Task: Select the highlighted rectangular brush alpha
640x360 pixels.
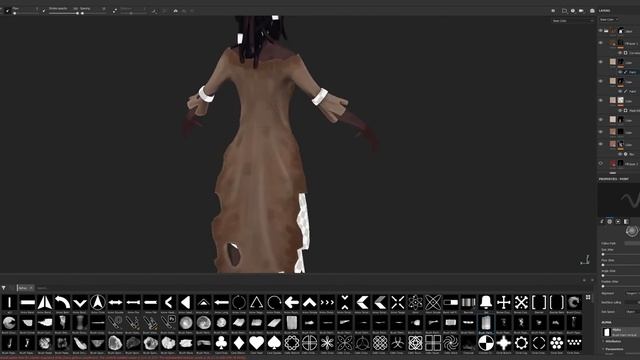Action: coord(486,323)
